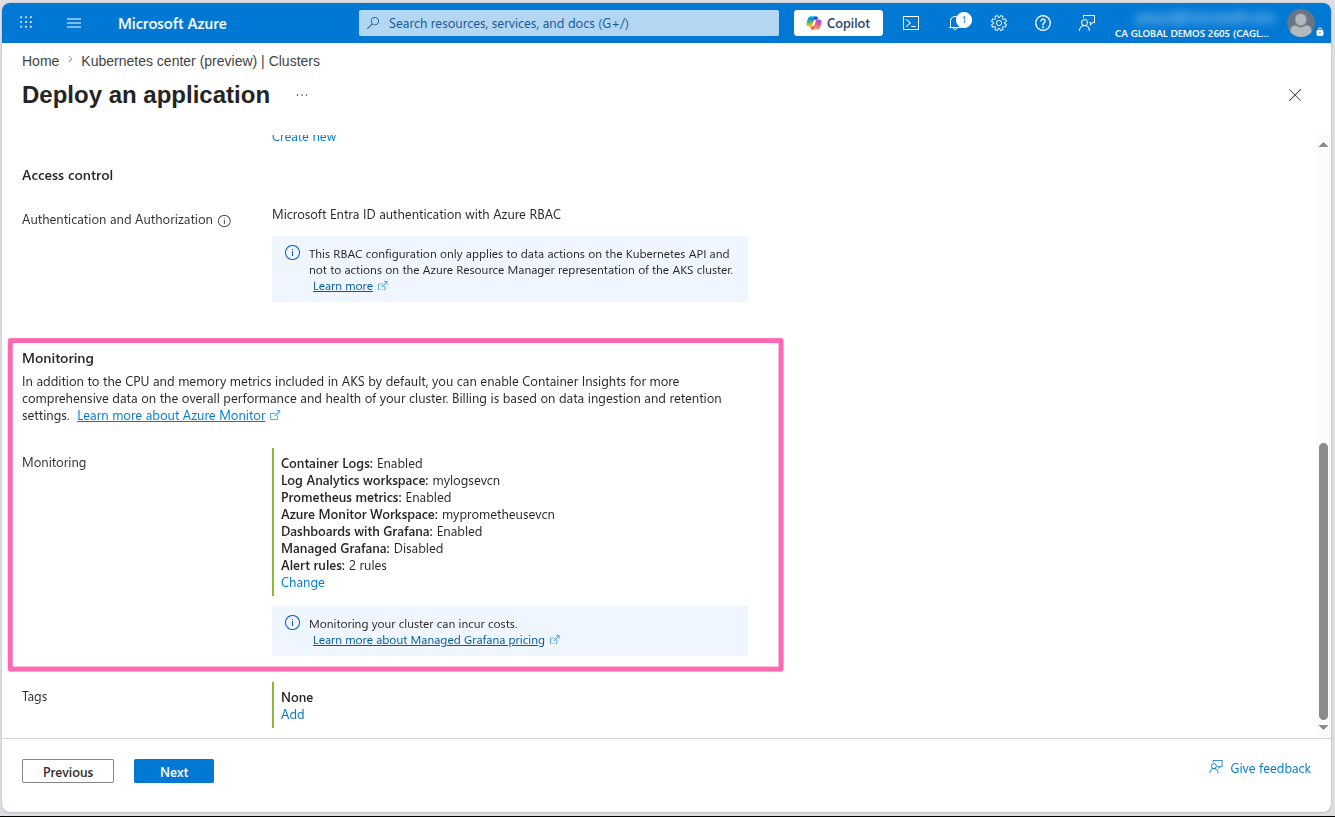Open the hamburger portal menu
The height and width of the screenshot is (817, 1335).
click(x=74, y=22)
